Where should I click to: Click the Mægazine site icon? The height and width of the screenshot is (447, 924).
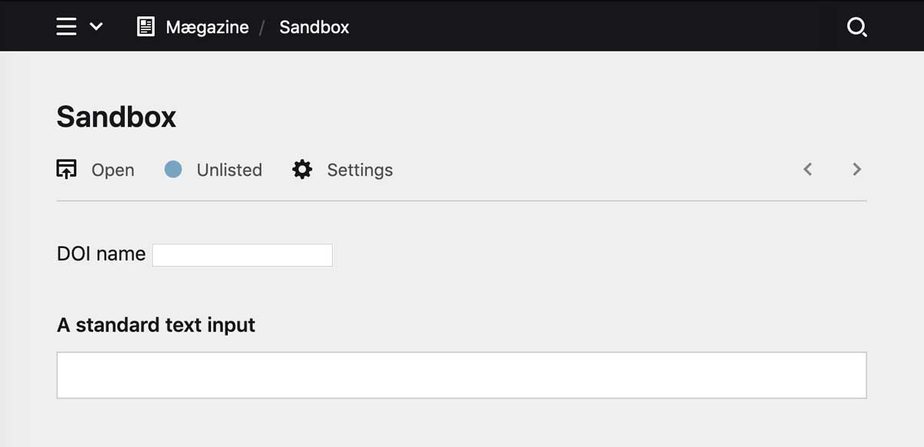coord(146,27)
